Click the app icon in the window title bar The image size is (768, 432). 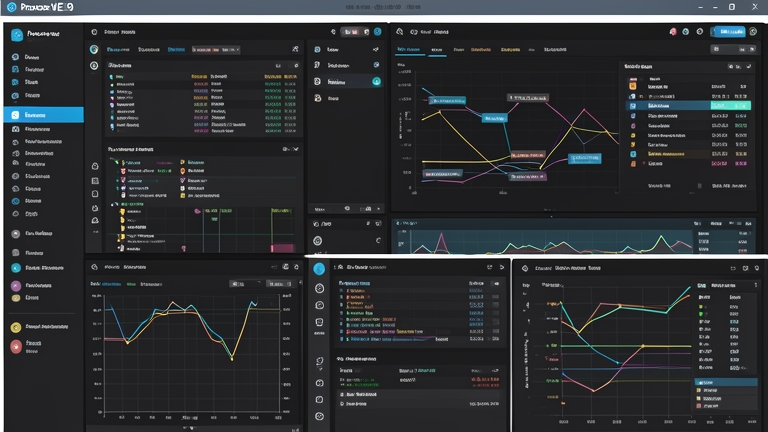(11, 7)
